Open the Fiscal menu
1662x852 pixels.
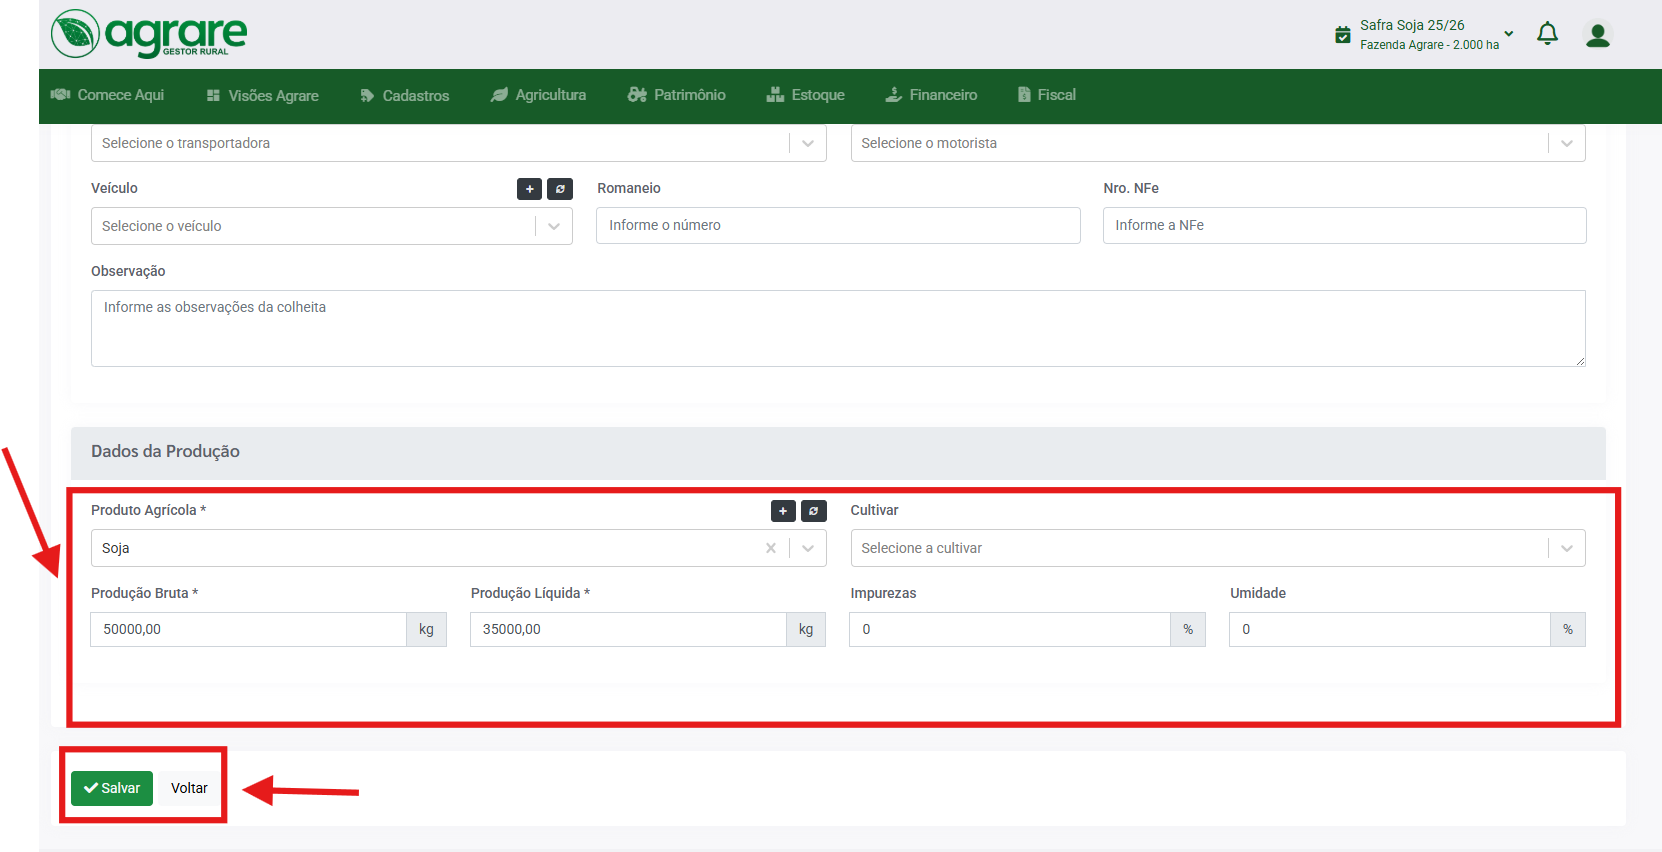coord(1046,95)
